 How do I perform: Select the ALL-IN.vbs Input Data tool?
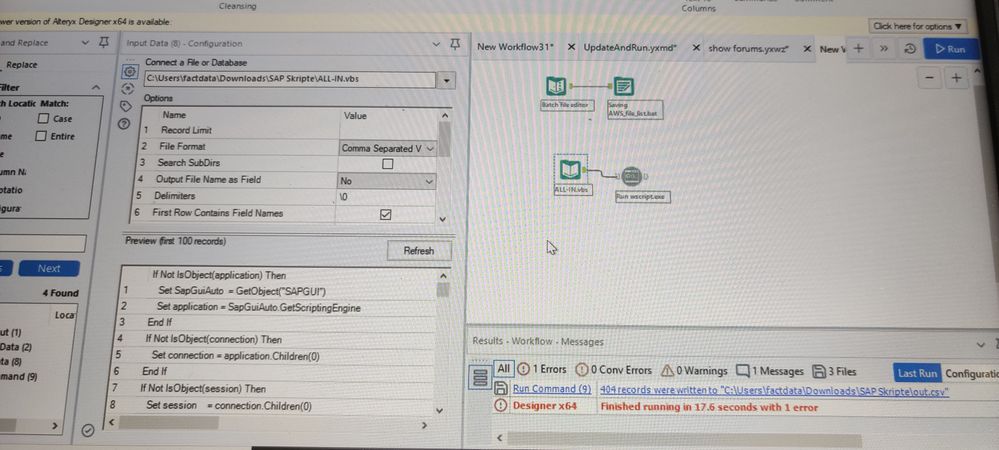570,170
